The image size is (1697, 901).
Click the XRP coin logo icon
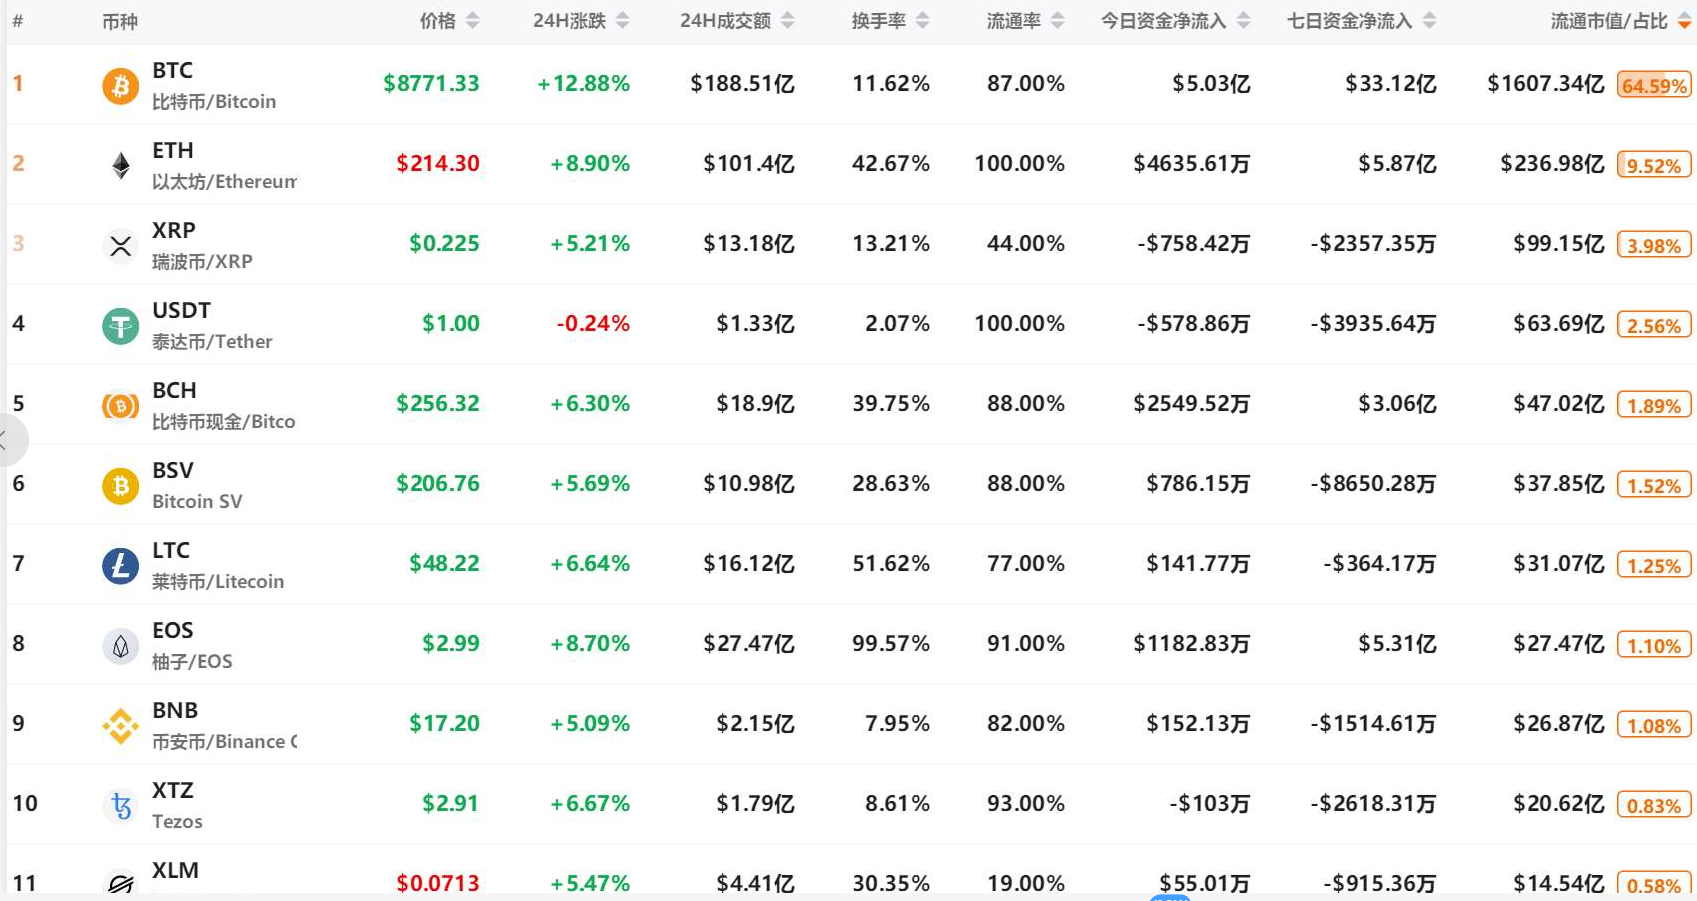coord(121,246)
